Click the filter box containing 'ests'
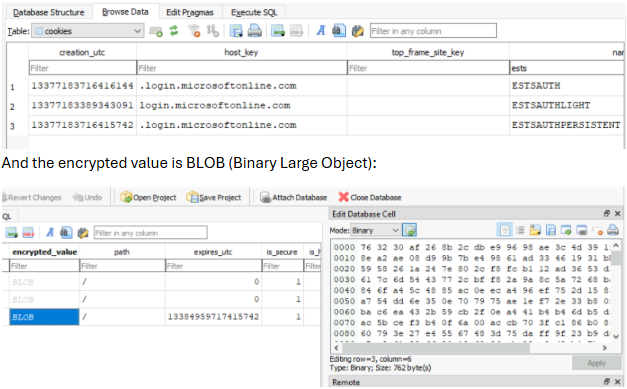 [x=567, y=68]
